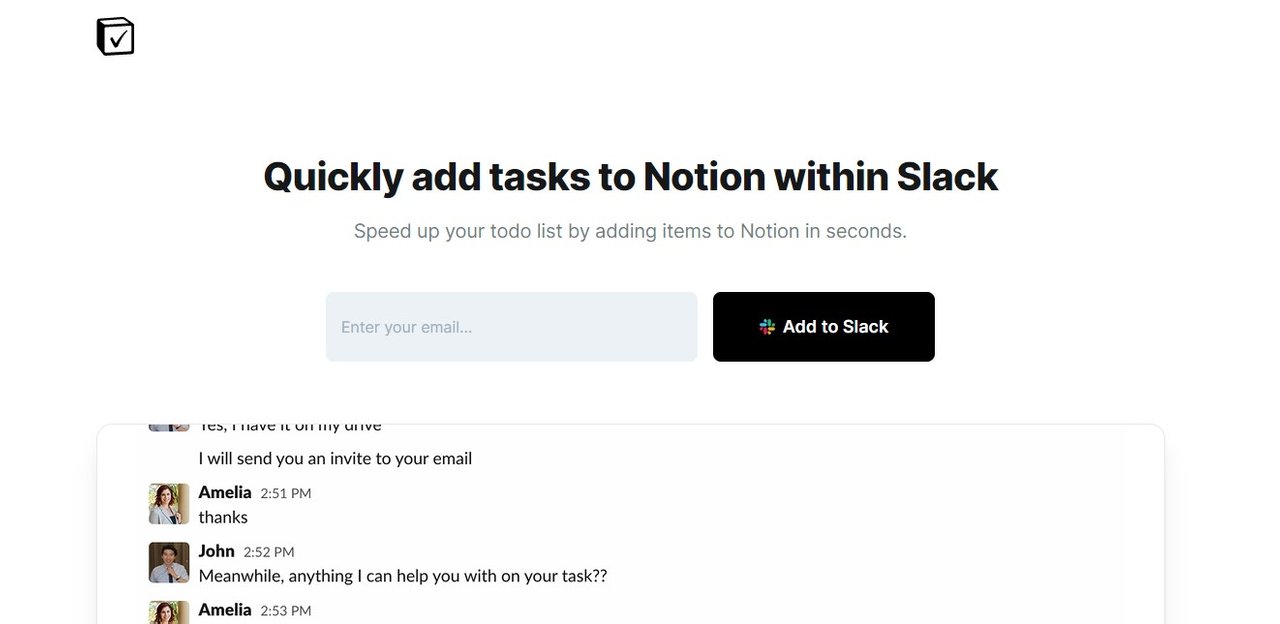Click the partially visible avatar at top
This screenshot has width=1280, height=624.
[x=169, y=427]
